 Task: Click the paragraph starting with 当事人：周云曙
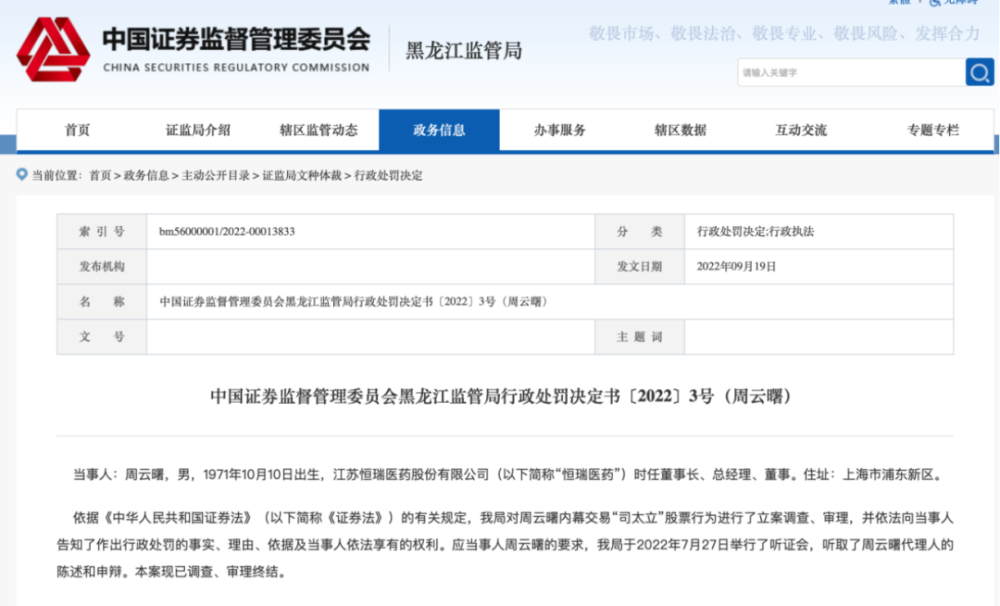click(x=508, y=475)
